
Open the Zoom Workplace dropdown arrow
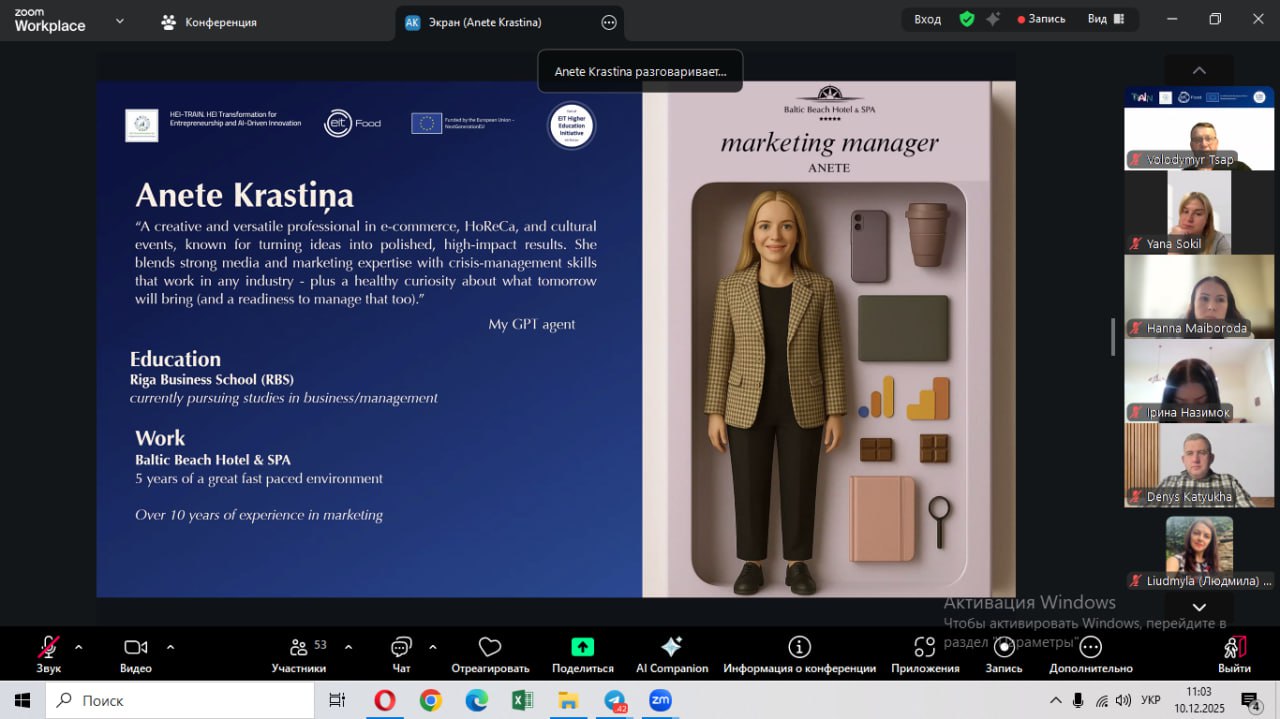(x=120, y=20)
